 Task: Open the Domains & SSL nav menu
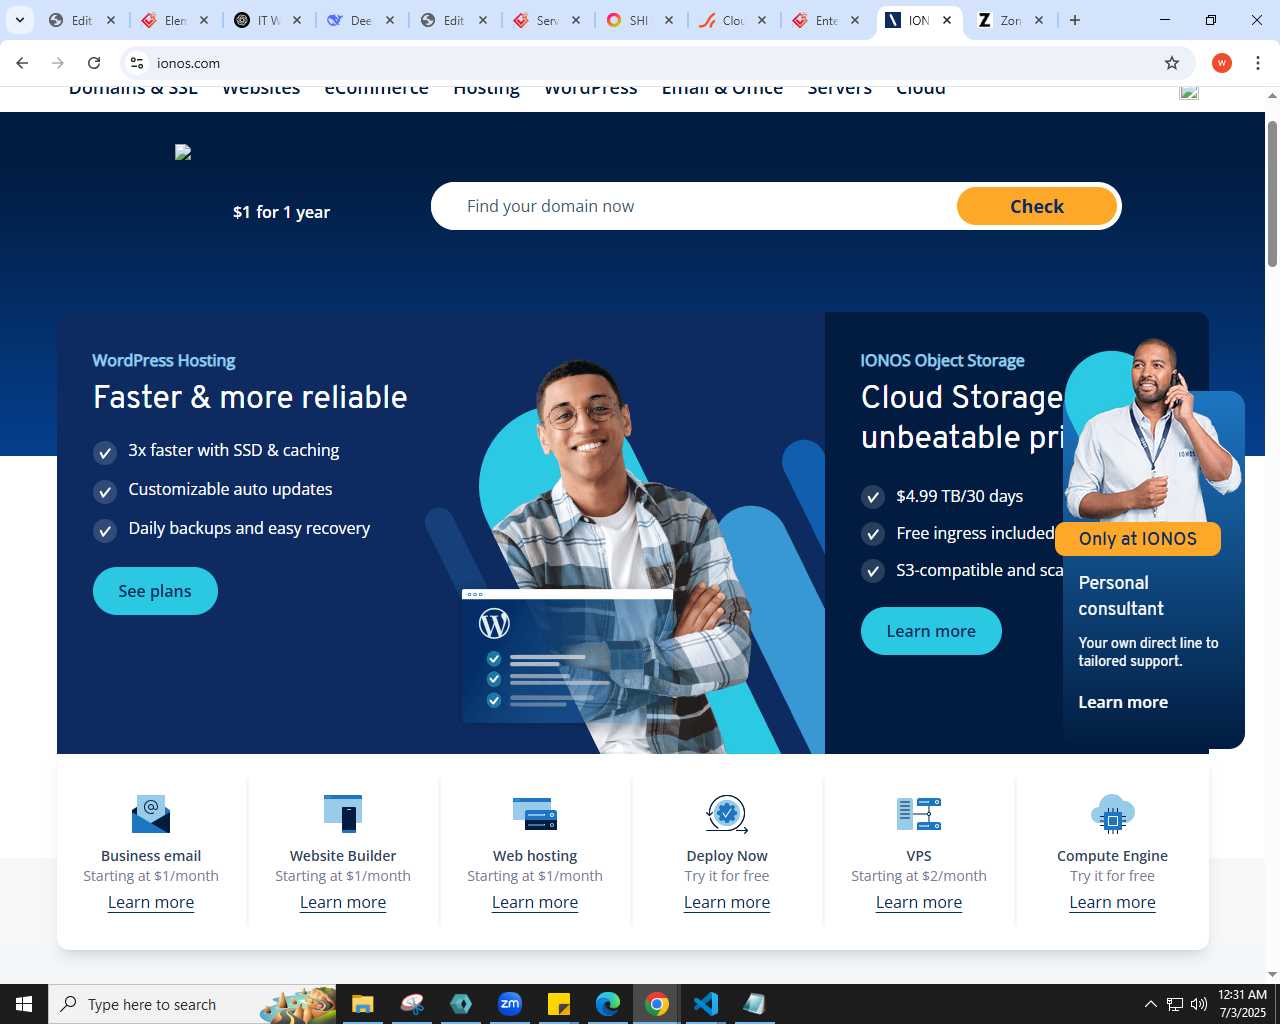click(133, 90)
